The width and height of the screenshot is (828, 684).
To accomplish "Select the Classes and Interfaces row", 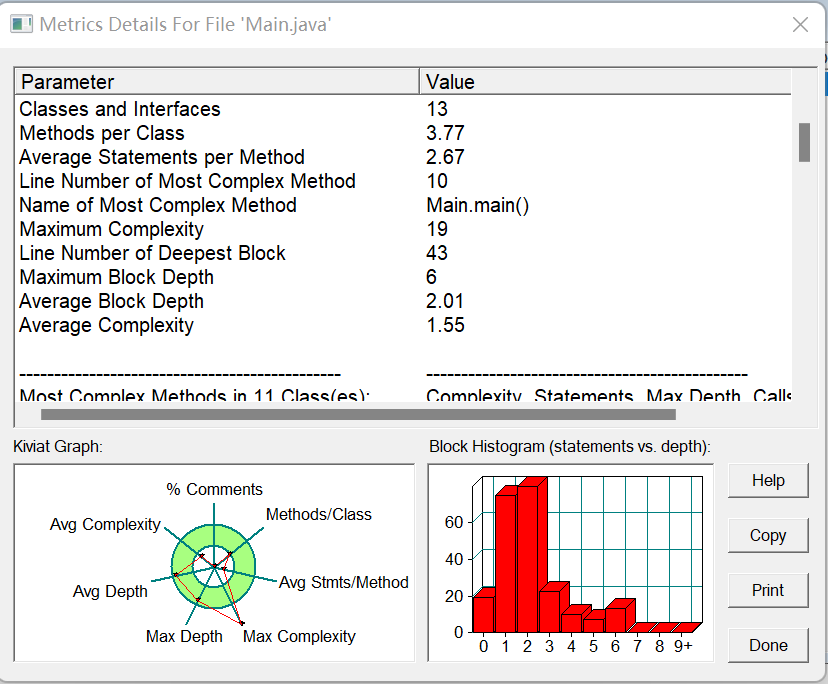I will point(403,109).
